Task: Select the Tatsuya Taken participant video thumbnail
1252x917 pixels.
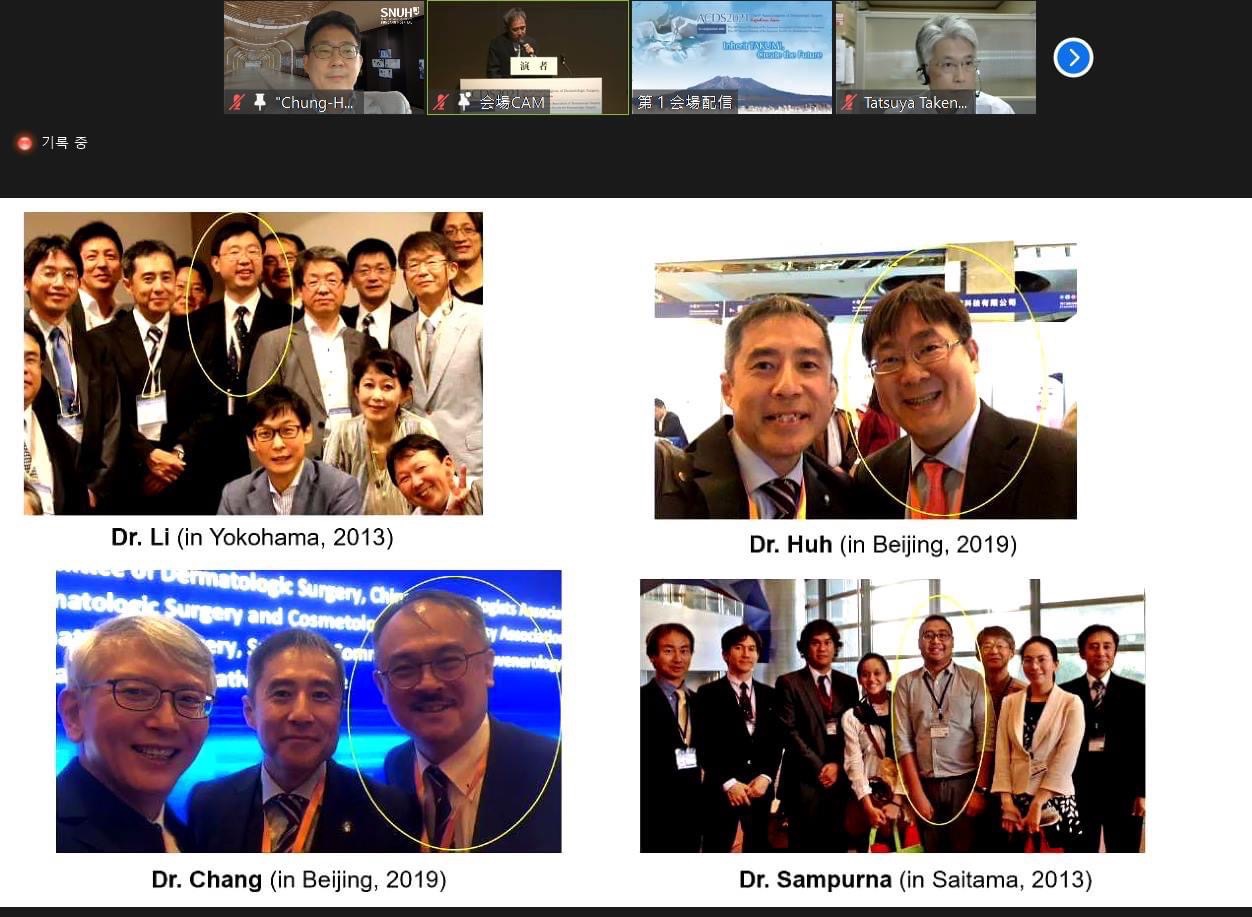Action: 936,57
